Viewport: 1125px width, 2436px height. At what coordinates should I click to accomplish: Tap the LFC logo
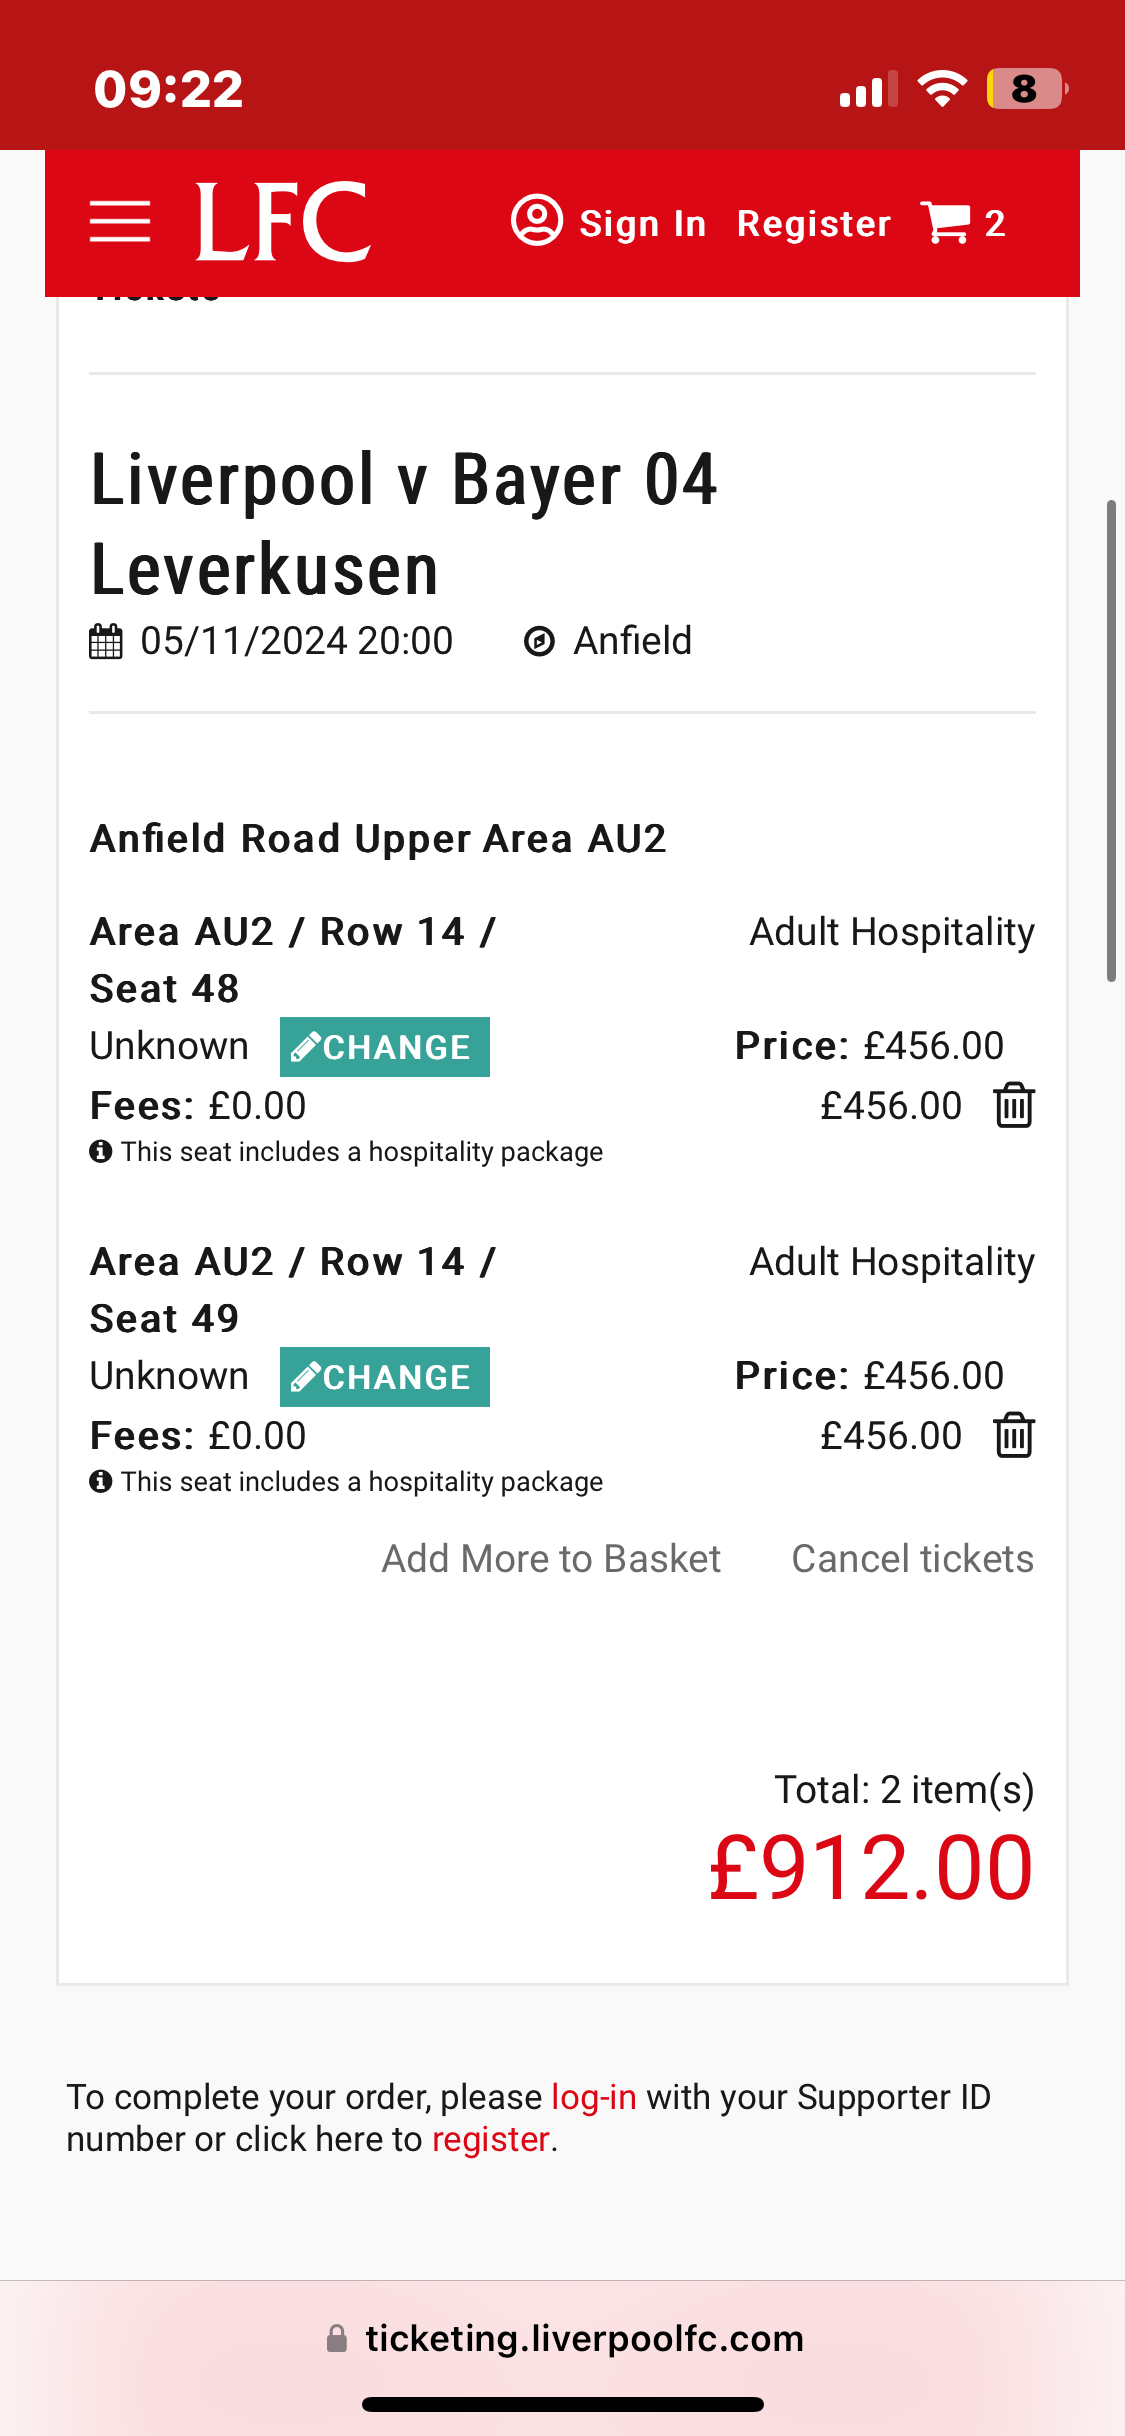[283, 222]
